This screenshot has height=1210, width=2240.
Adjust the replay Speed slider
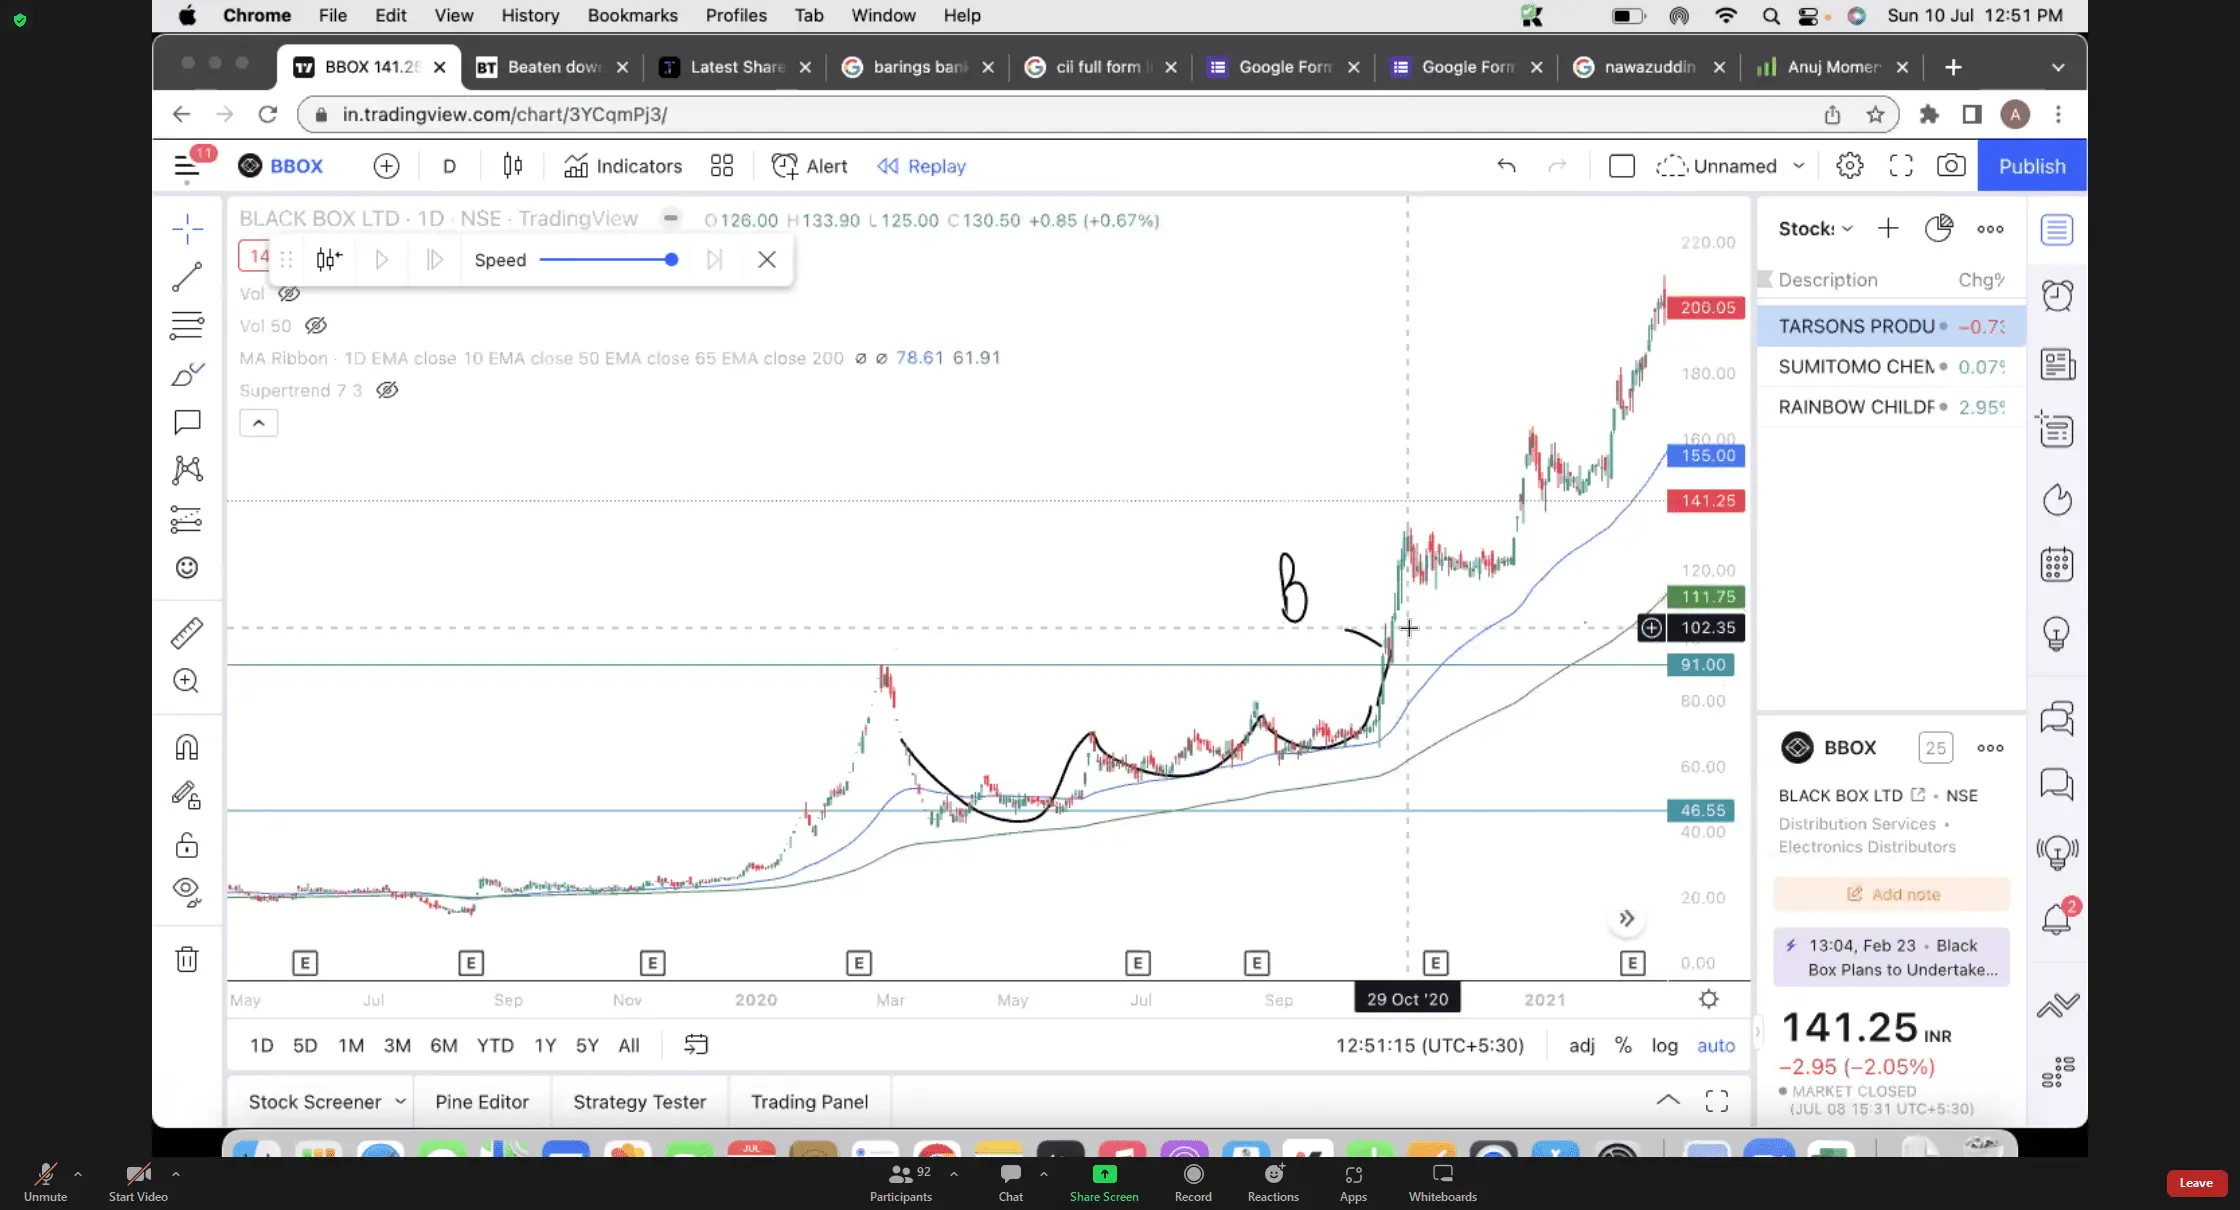click(671, 260)
